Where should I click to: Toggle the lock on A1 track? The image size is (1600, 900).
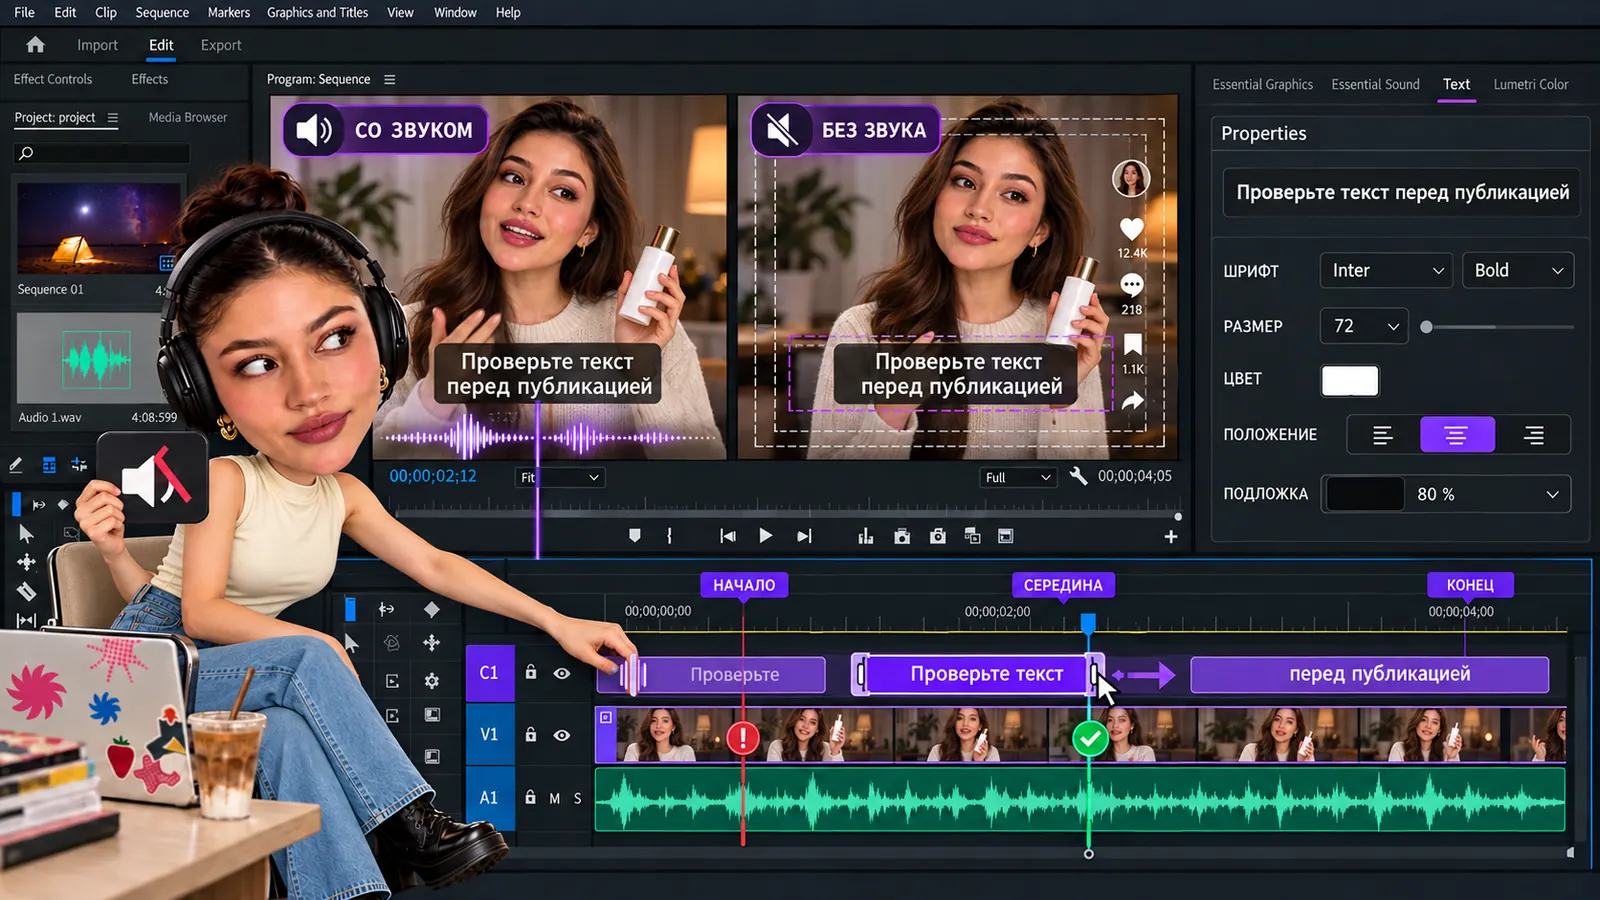531,797
